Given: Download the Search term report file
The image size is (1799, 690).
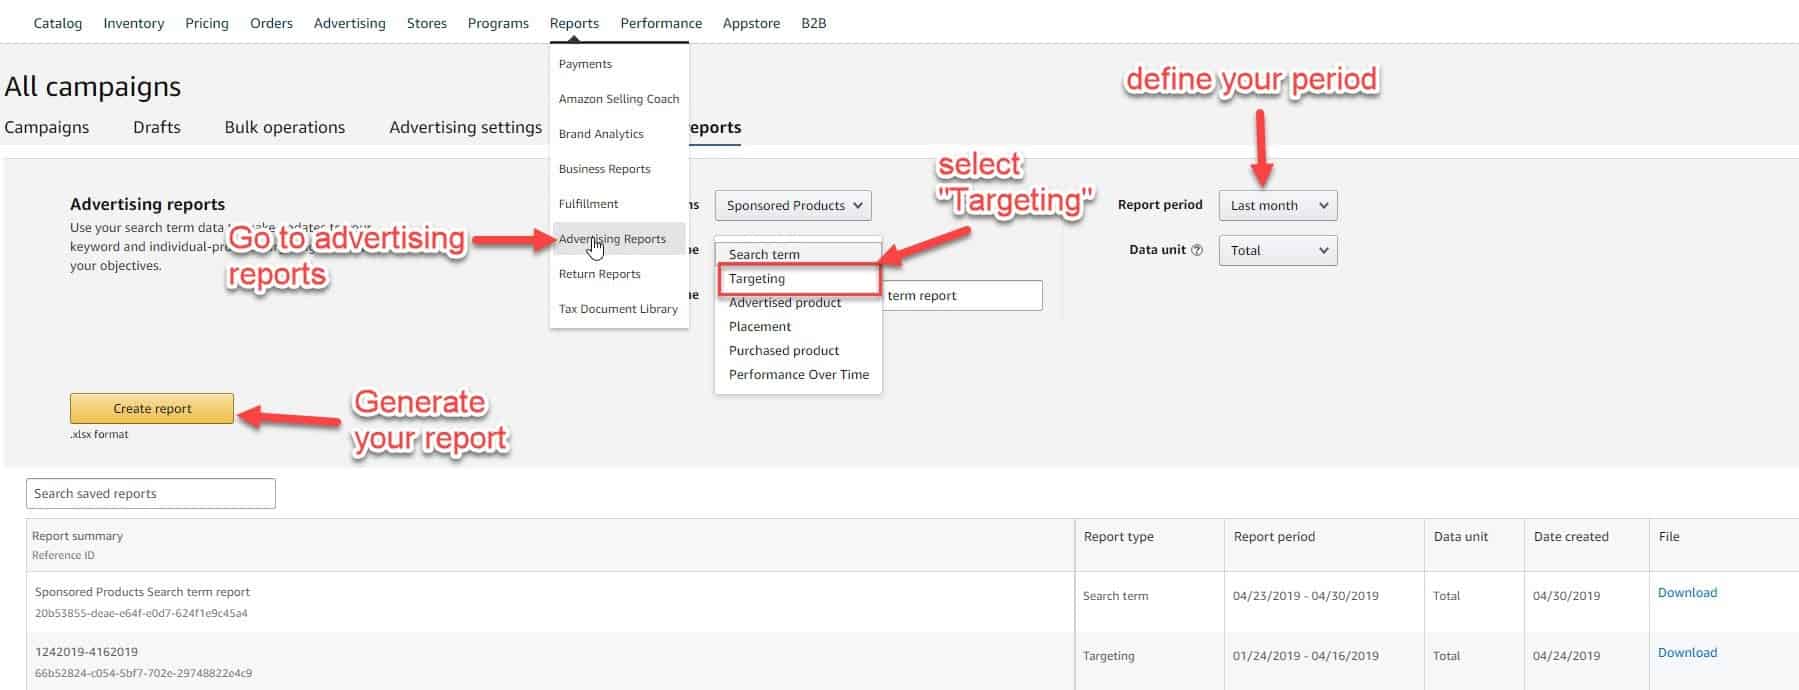Looking at the screenshot, I should (1686, 592).
